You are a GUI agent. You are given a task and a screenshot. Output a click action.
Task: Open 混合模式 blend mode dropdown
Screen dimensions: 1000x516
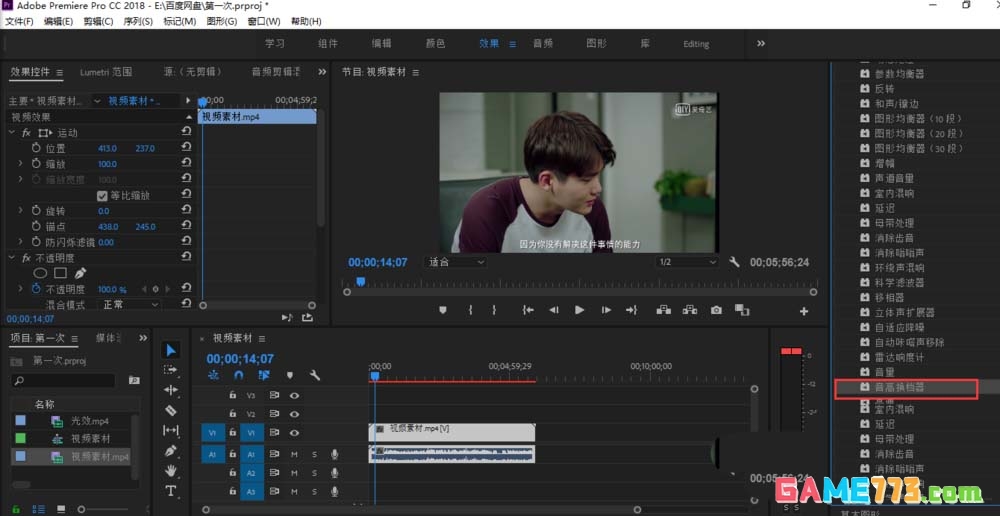[130, 305]
